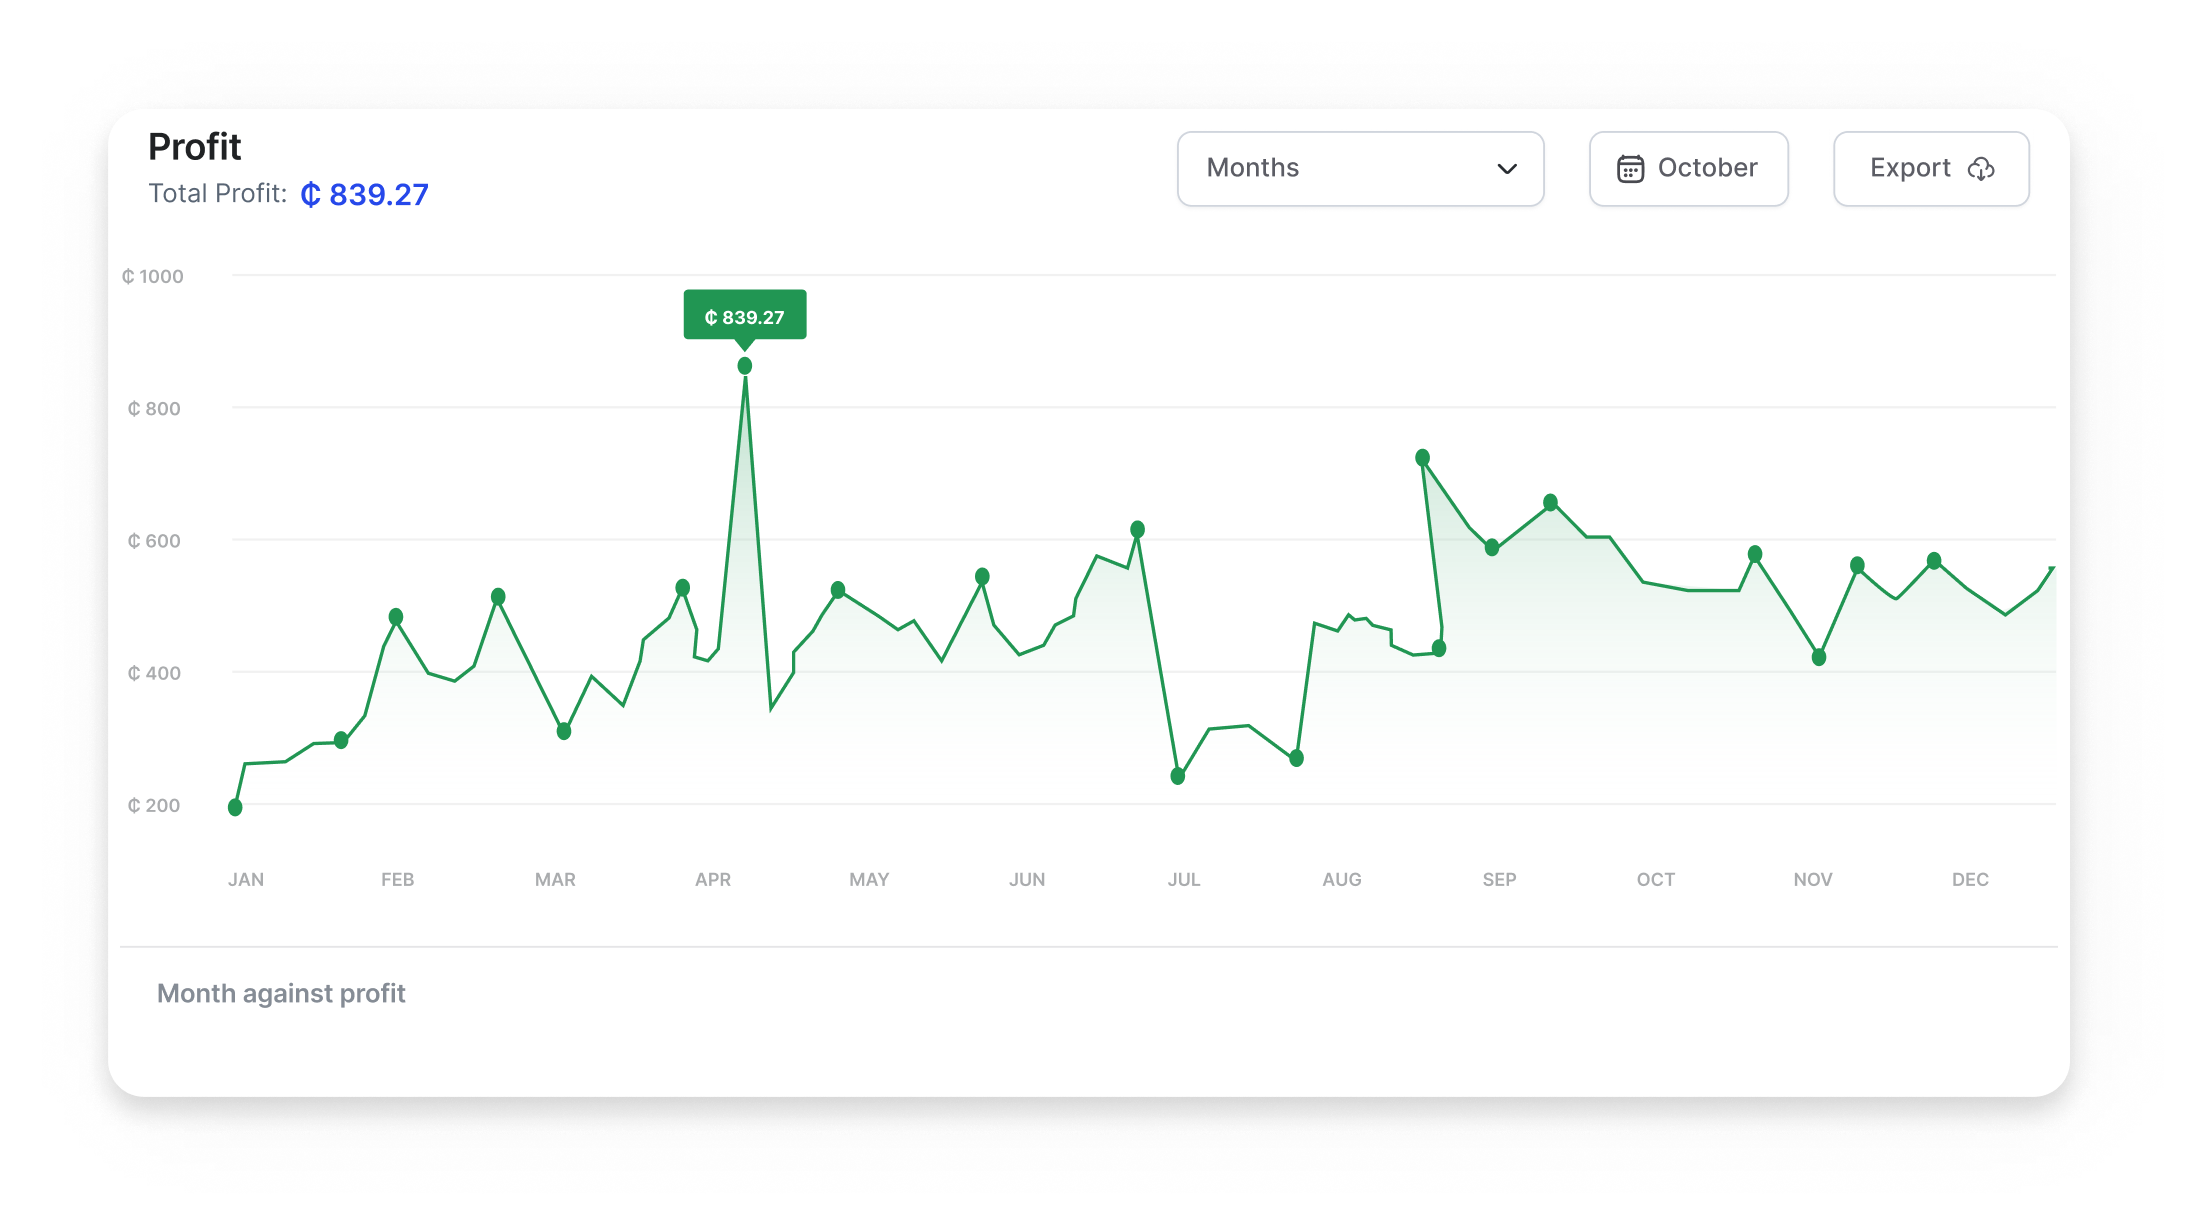Image resolution: width=2205 pixels, height=1231 pixels.
Task: Click the NOV axis label
Action: point(1813,879)
